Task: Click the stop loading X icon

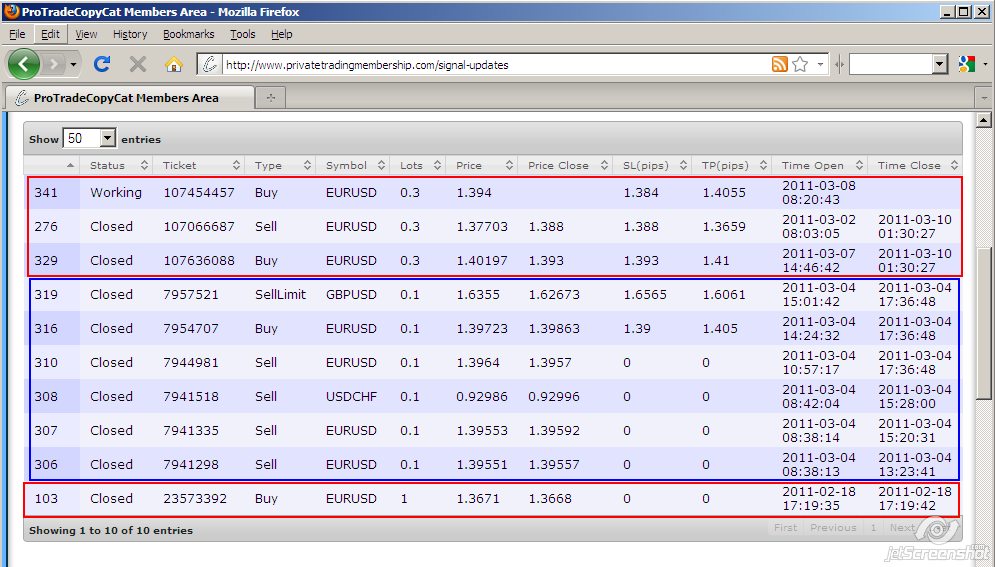Action: (x=138, y=64)
